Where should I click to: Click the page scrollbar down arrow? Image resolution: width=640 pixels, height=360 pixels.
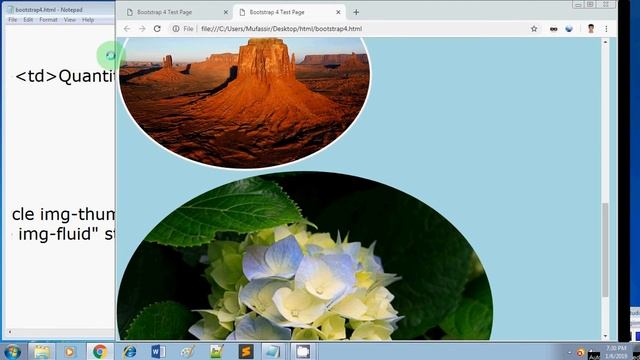605,336
